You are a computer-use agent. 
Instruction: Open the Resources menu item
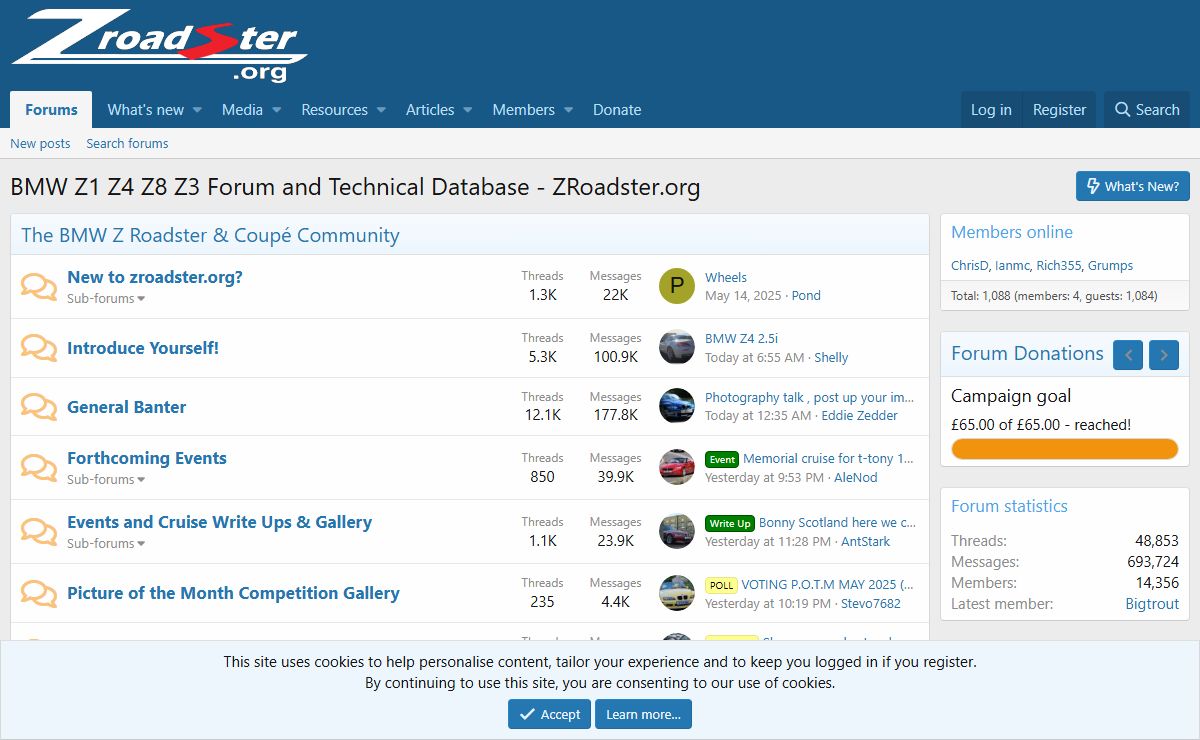click(335, 110)
